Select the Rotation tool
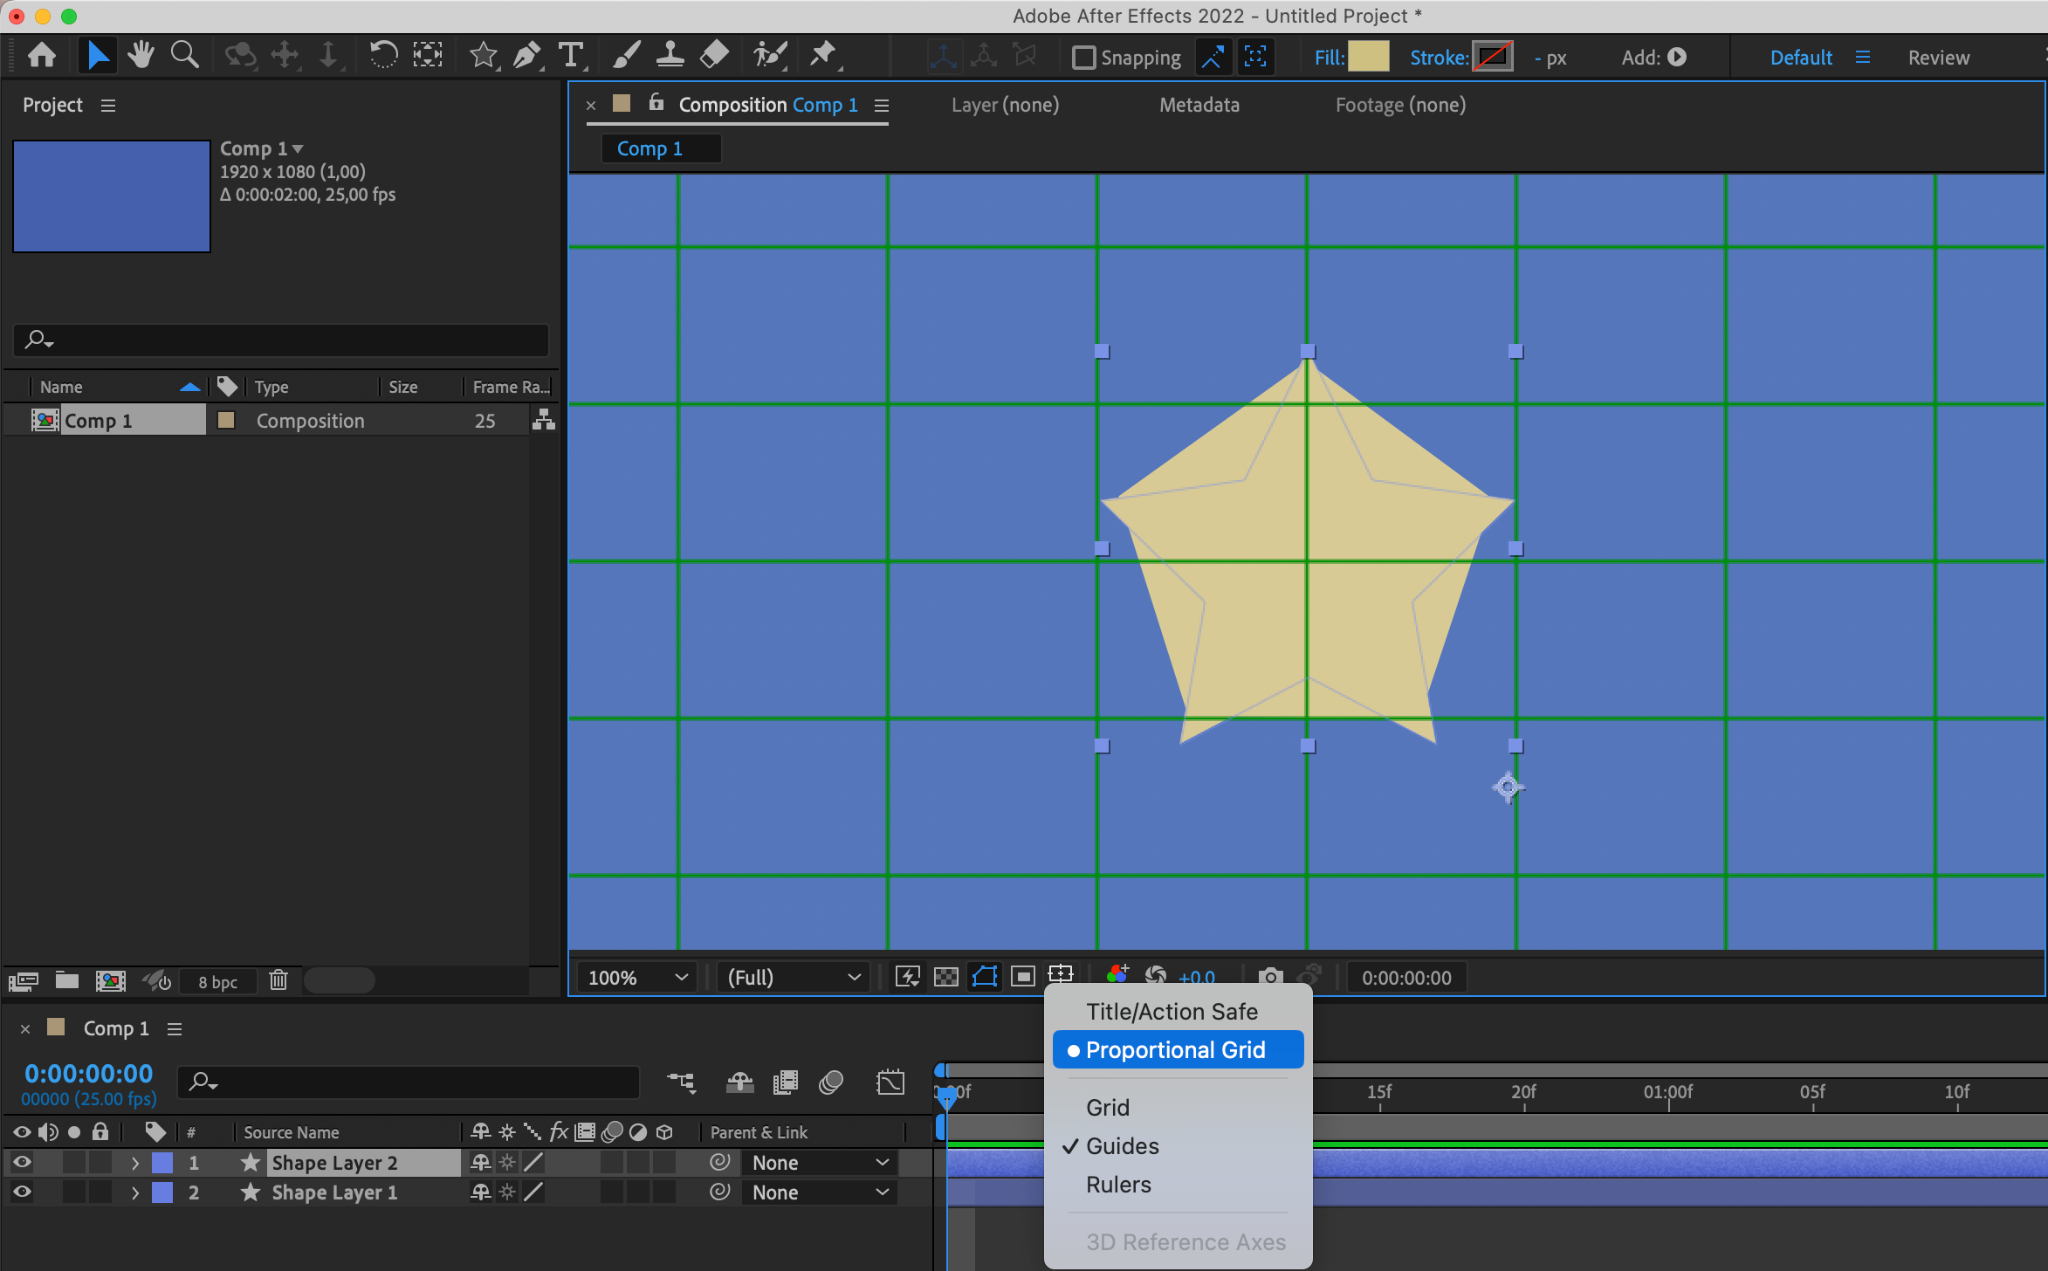 (x=383, y=55)
